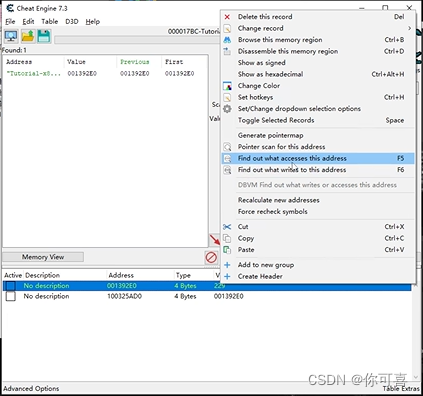This screenshot has width=423, height=396.
Task: Click Advanced Options
Action: pyautogui.click(x=31, y=389)
